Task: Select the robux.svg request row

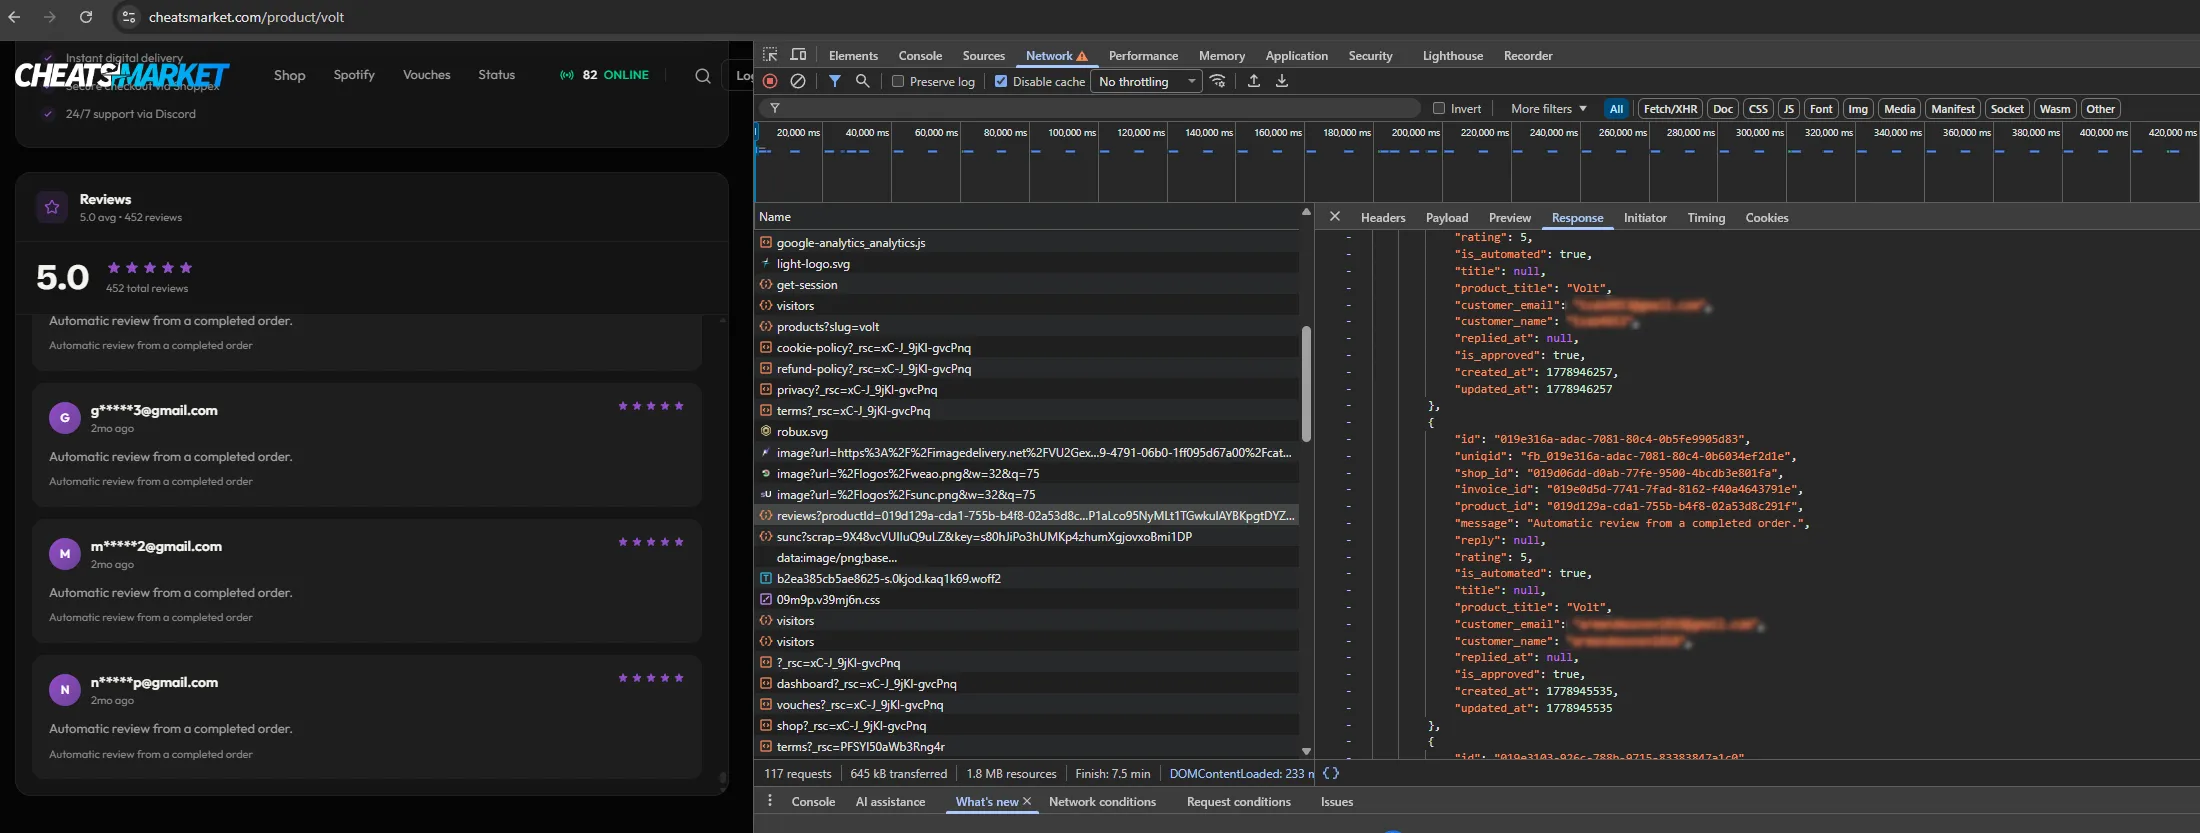Action: [1027, 431]
